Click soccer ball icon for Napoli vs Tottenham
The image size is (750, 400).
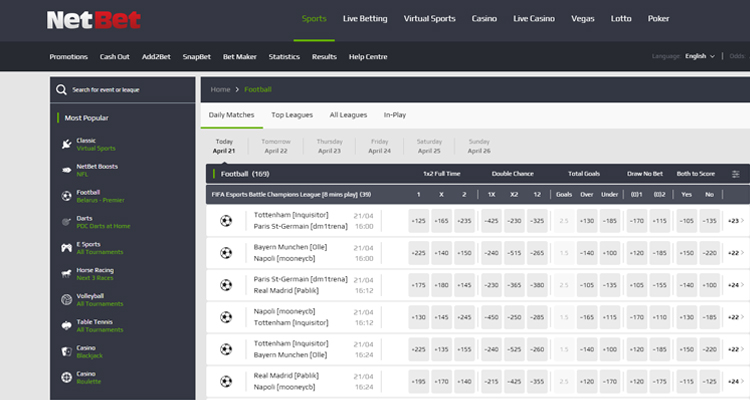226,317
